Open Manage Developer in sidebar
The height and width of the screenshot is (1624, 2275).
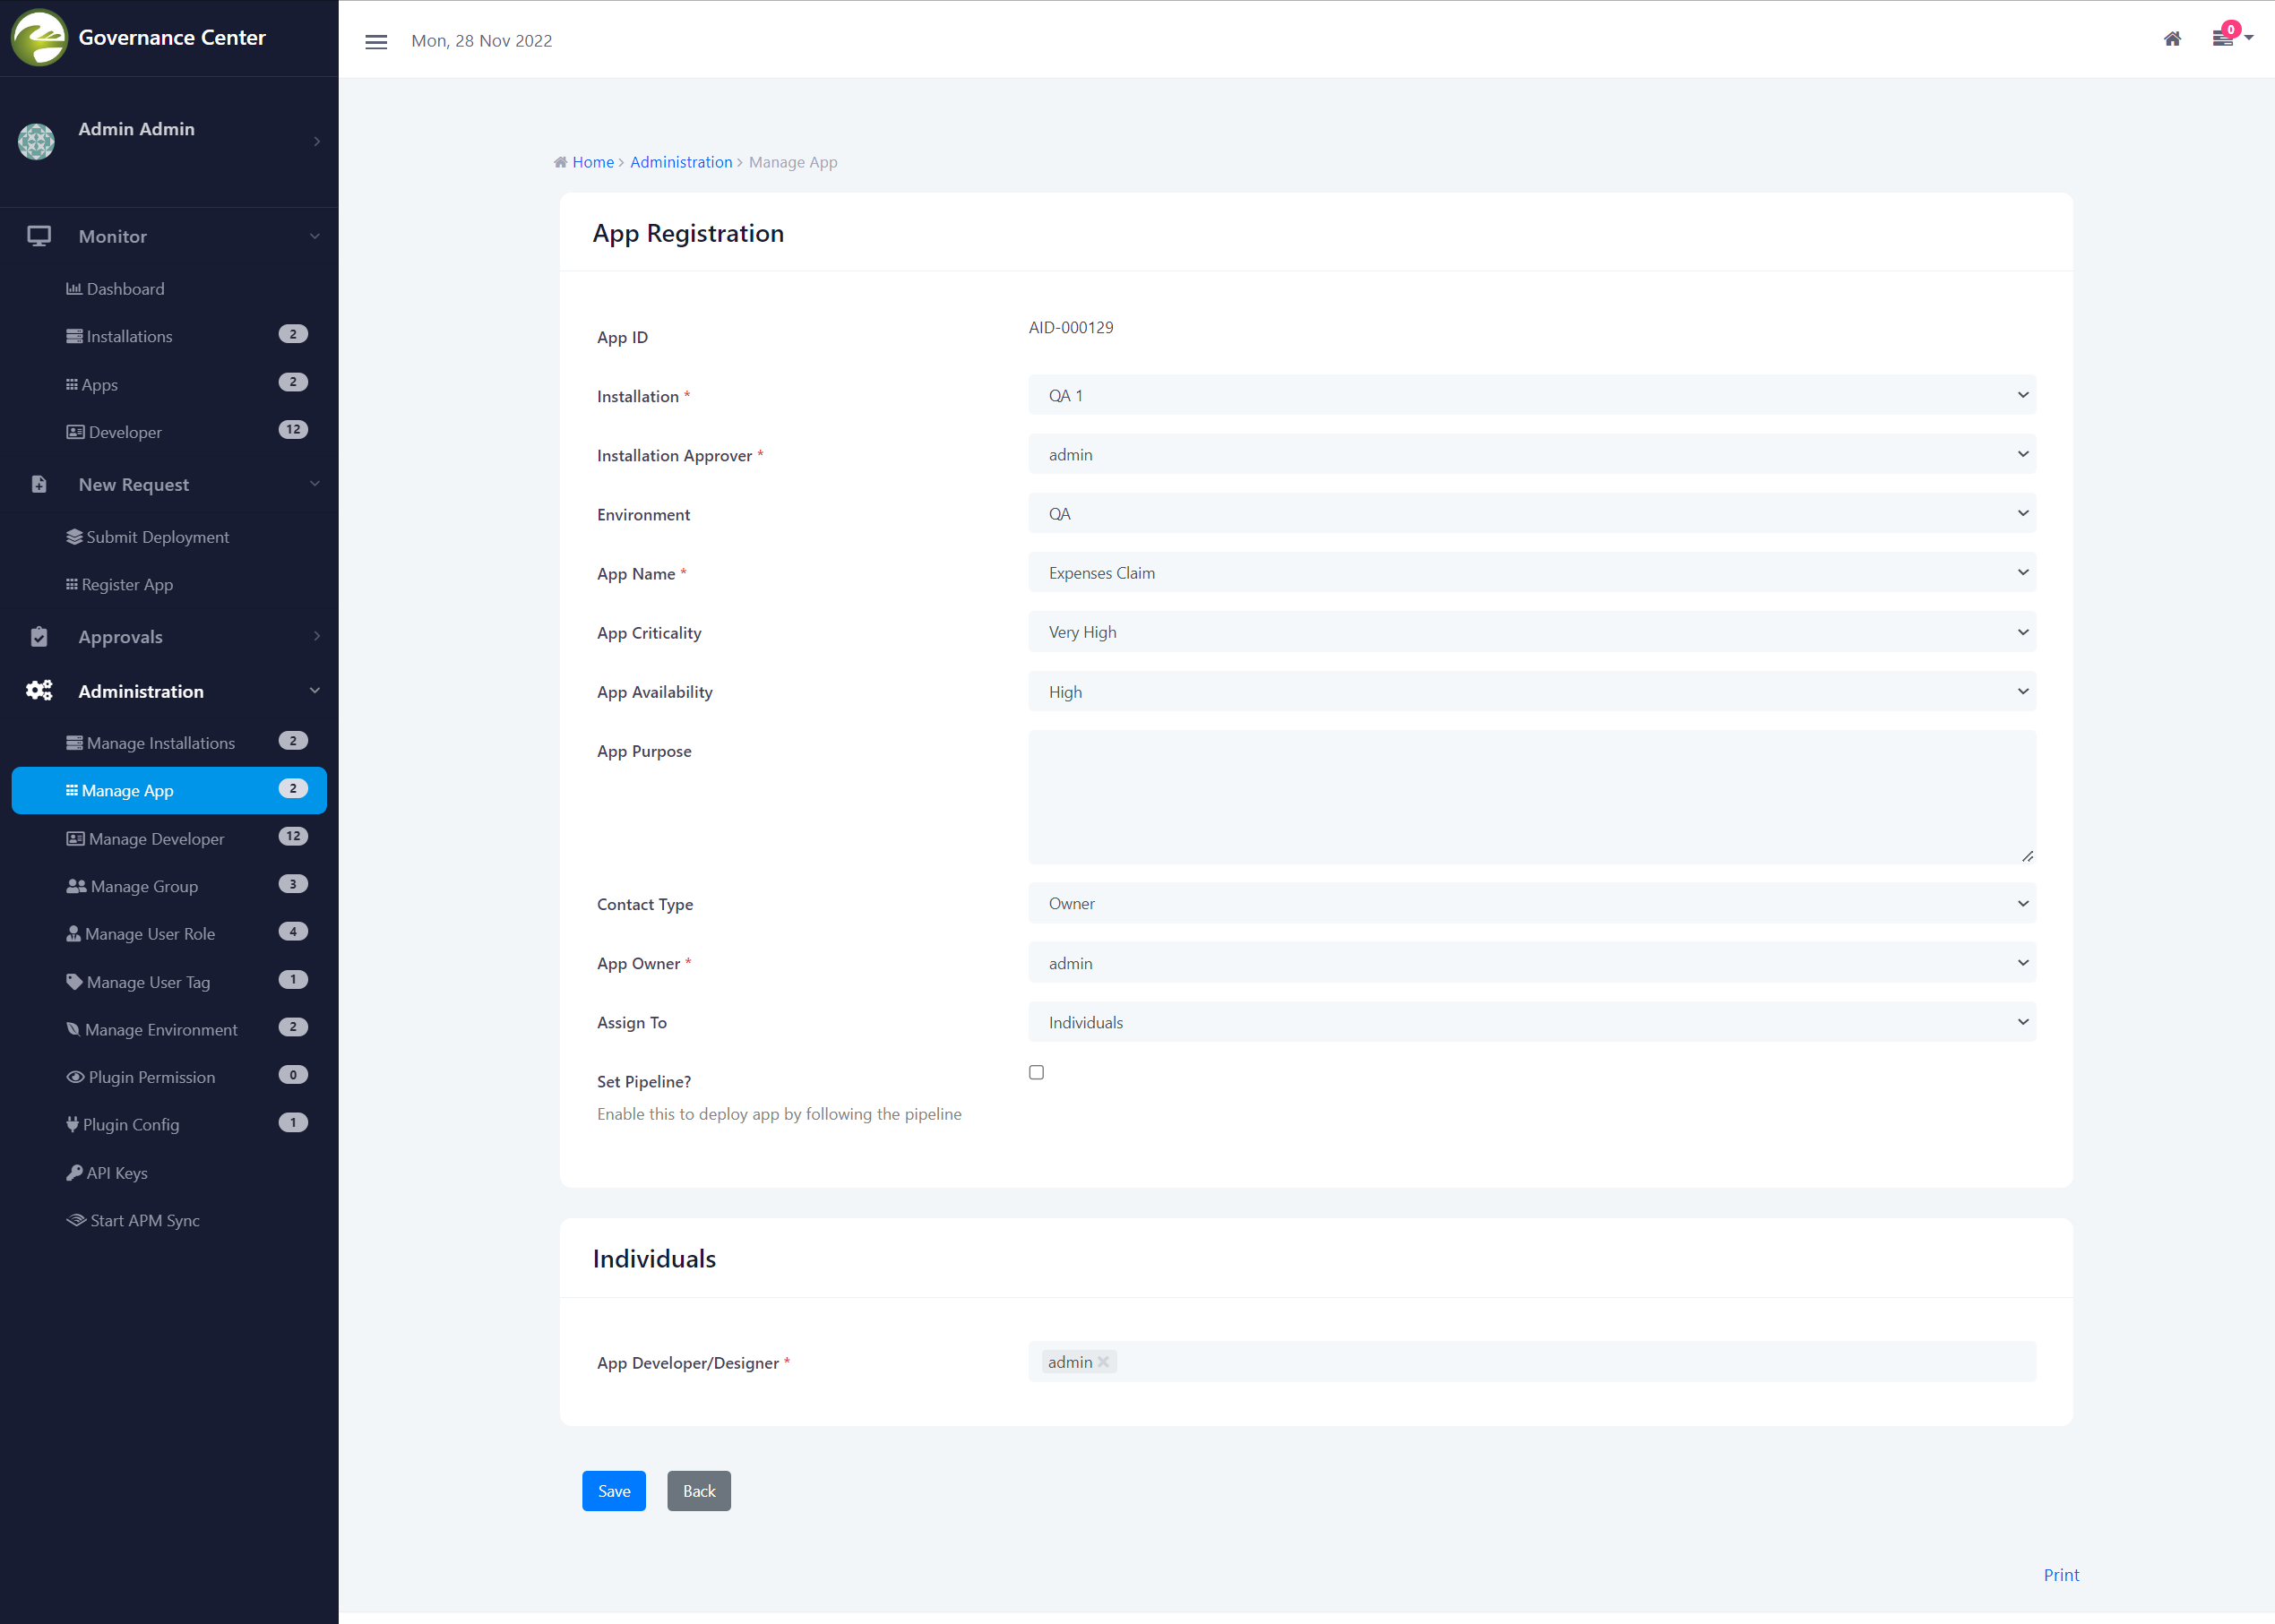(156, 838)
